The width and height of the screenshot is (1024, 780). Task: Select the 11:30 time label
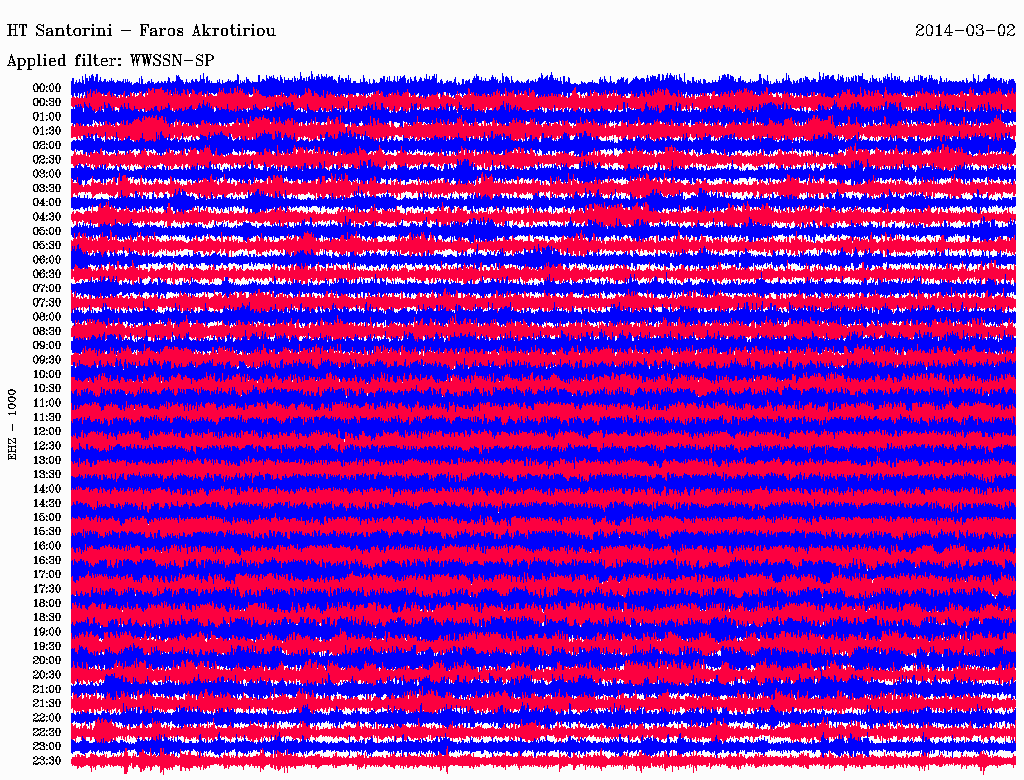(47, 417)
